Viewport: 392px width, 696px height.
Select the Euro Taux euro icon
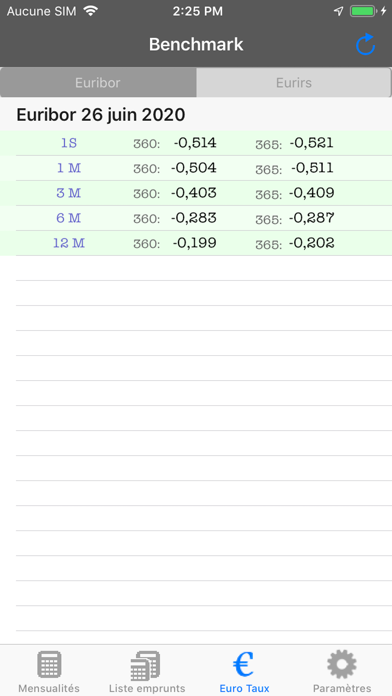(x=244, y=664)
